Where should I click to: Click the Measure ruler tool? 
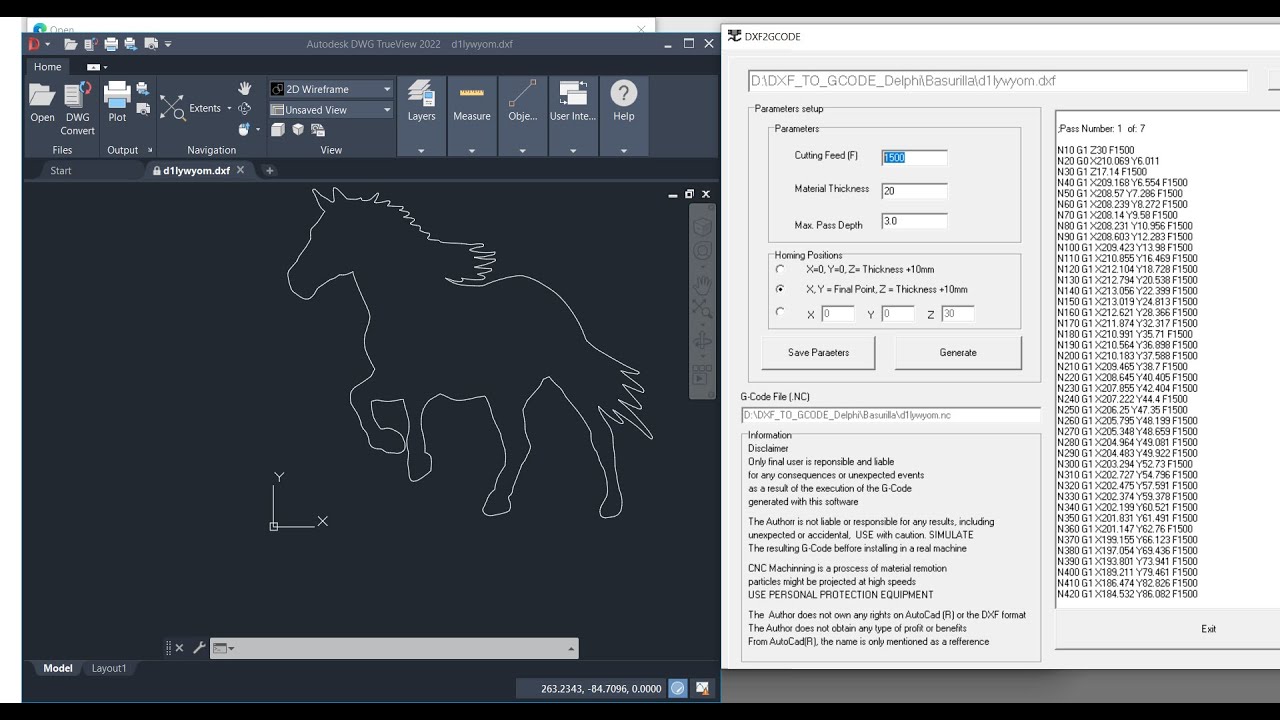472,102
